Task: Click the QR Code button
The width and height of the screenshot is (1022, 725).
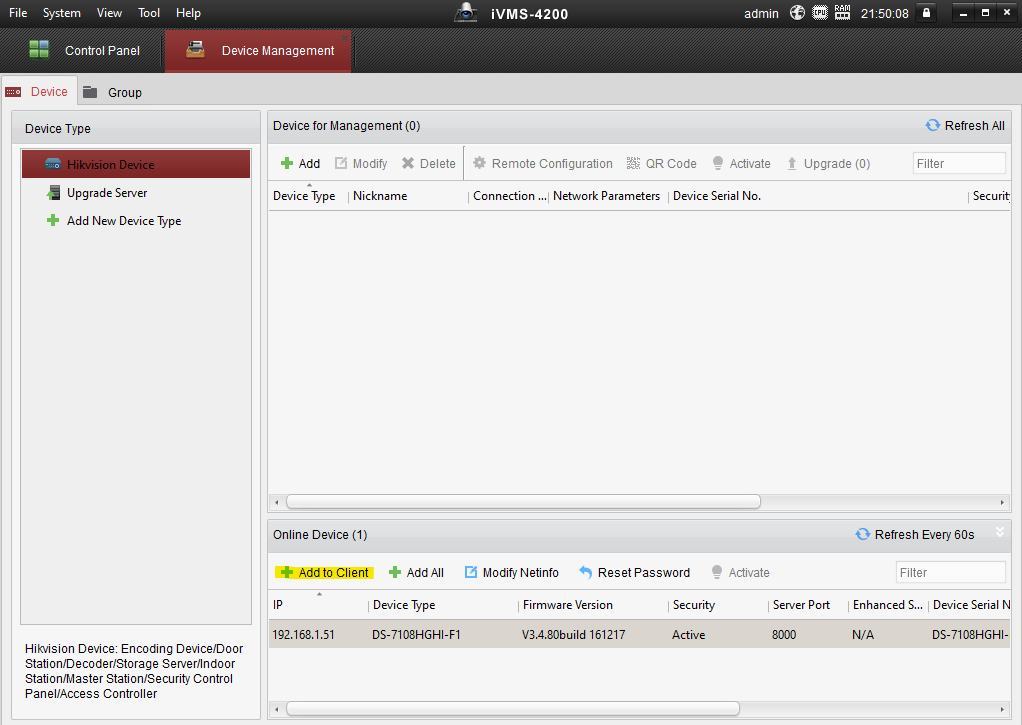Action: pos(662,164)
